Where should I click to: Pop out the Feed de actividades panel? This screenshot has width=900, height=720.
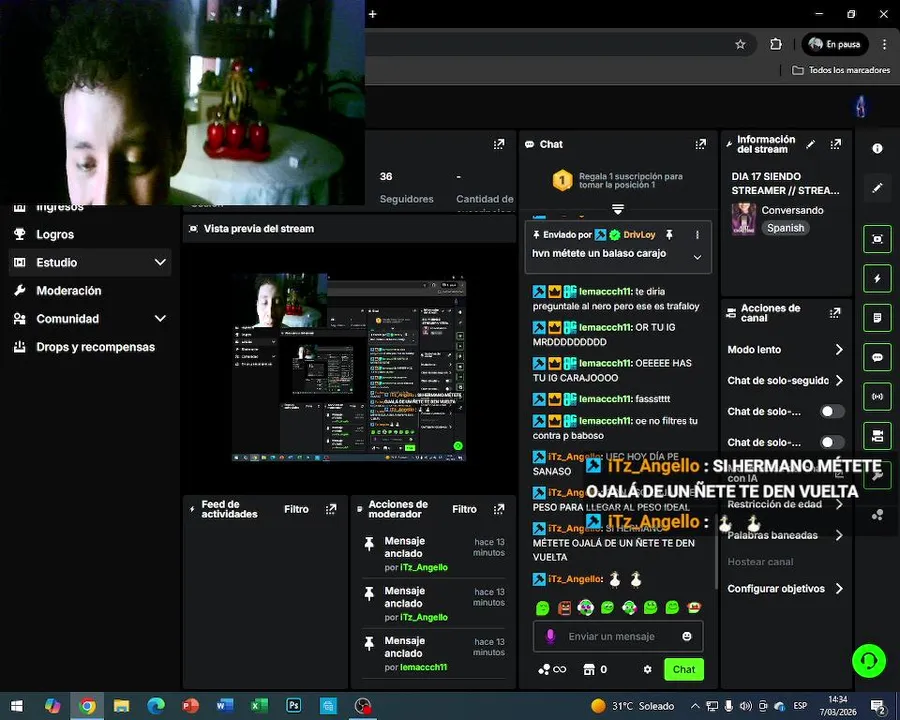331,509
